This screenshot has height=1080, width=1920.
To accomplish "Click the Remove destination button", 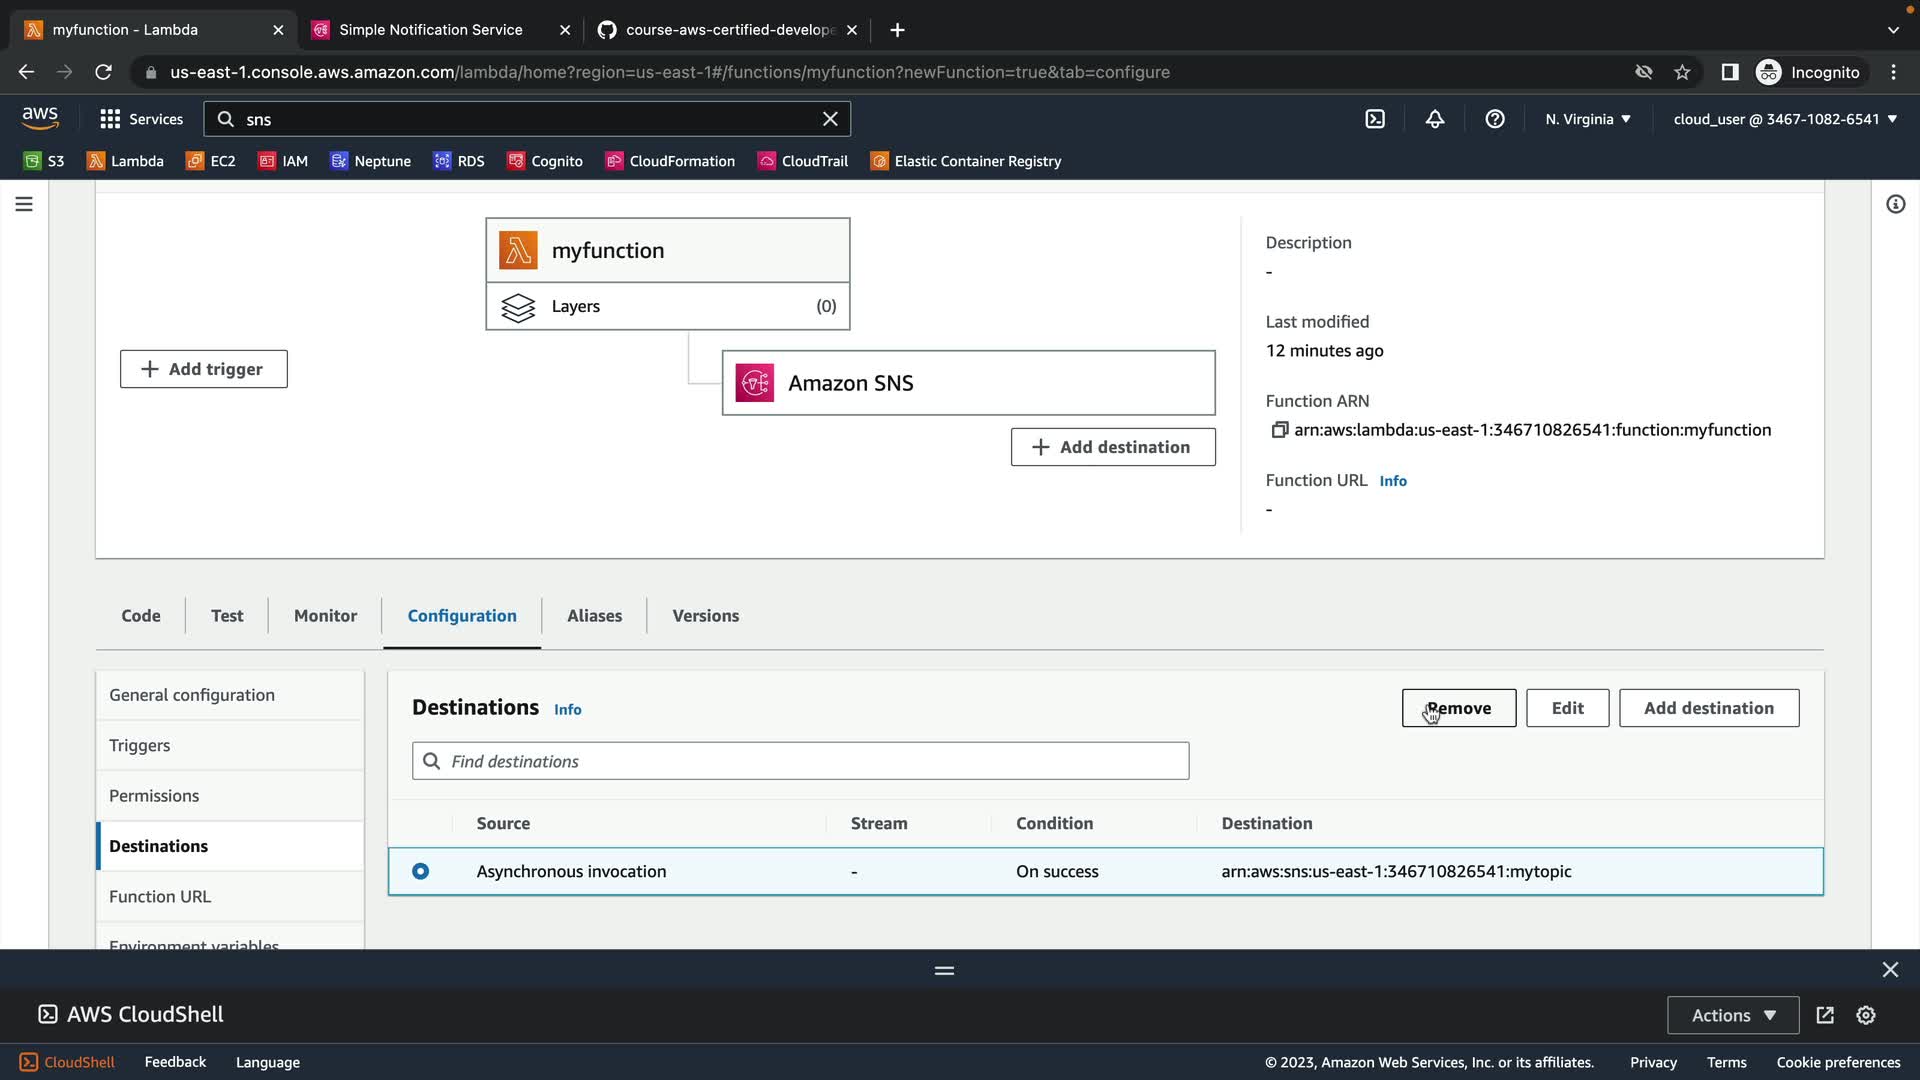I will (x=1458, y=708).
